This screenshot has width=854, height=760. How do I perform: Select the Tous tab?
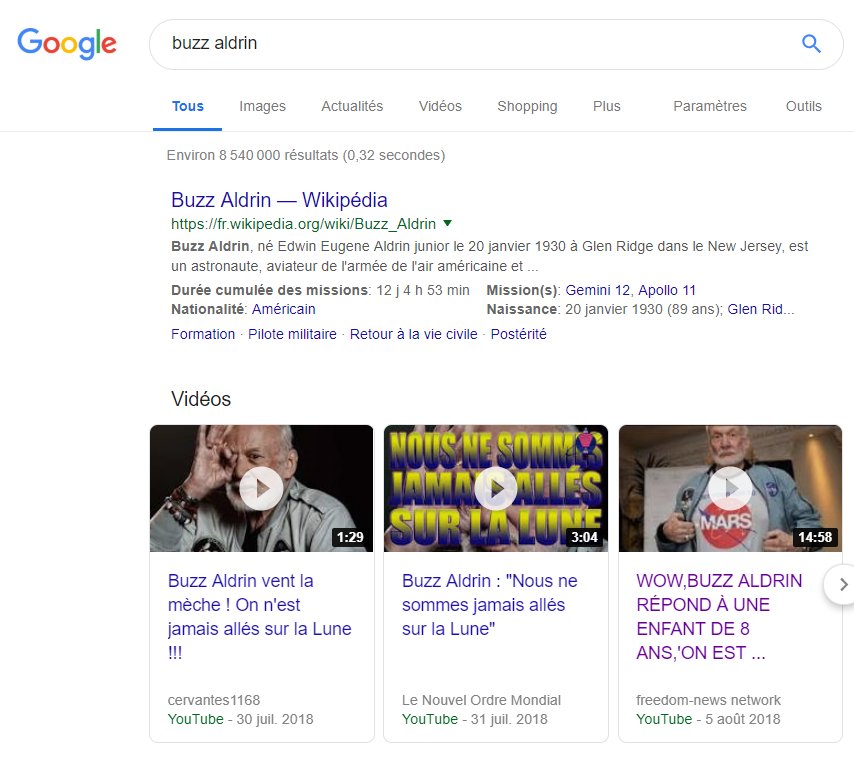click(x=187, y=106)
